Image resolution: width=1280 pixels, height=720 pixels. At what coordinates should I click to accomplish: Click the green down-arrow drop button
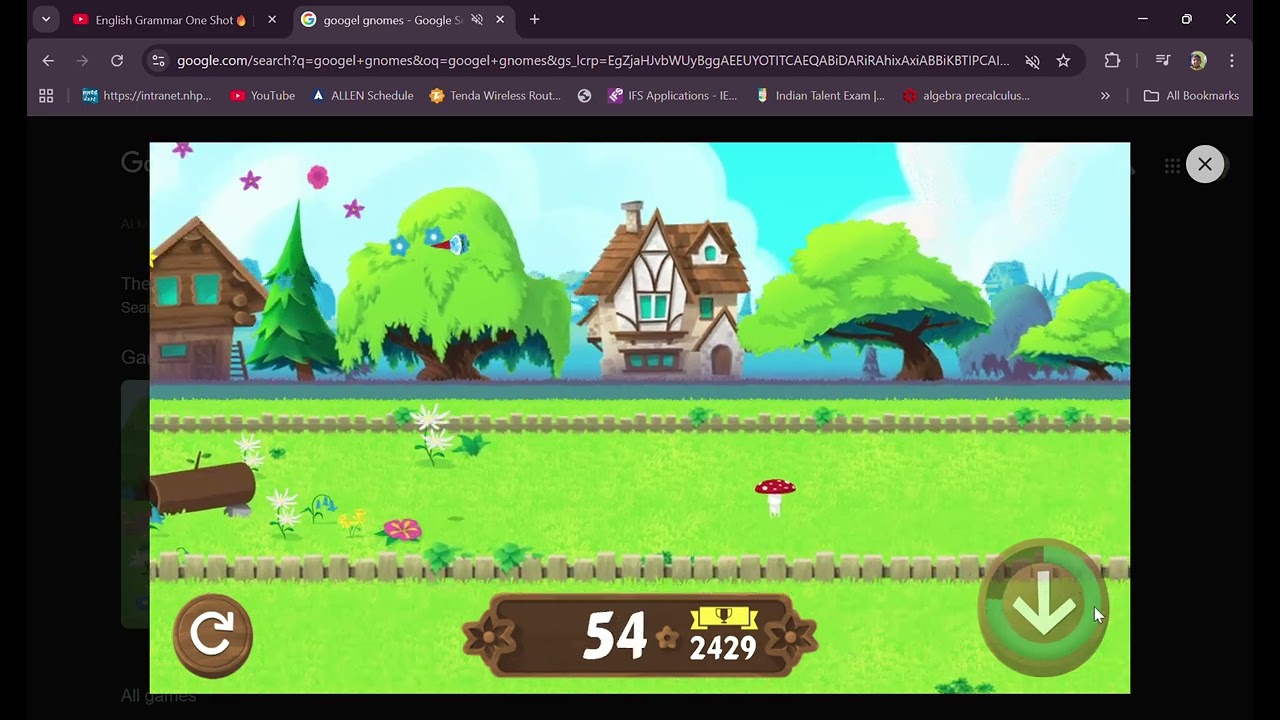coord(1043,607)
